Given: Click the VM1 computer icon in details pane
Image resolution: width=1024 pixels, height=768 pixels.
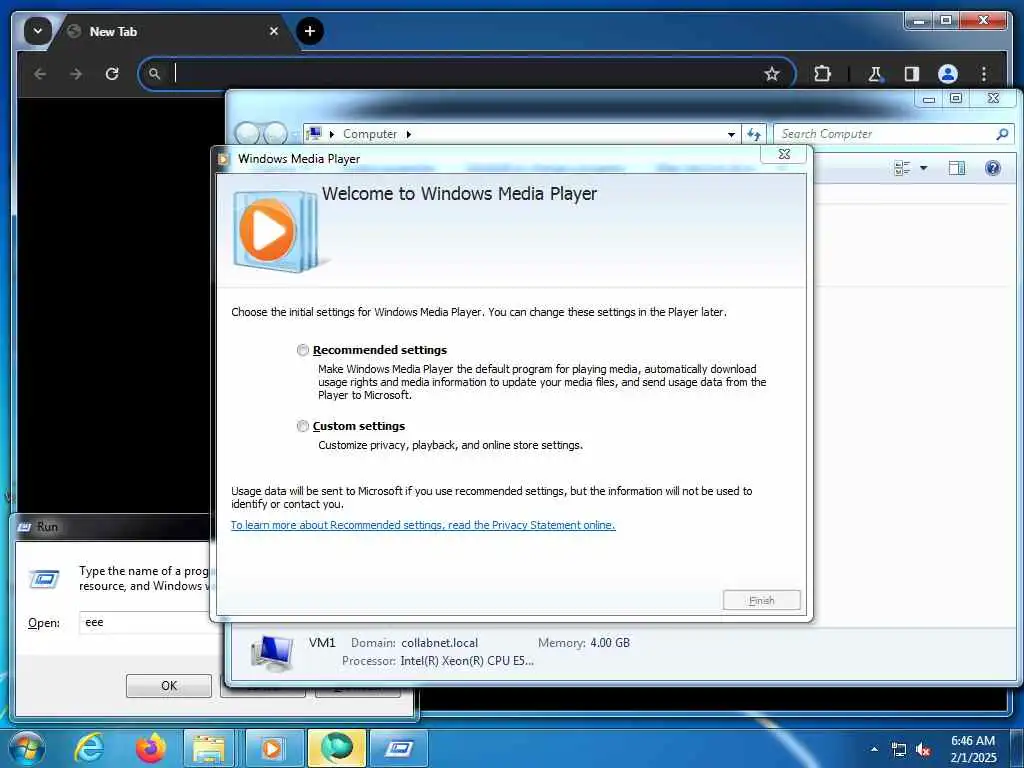Looking at the screenshot, I should tap(272, 653).
